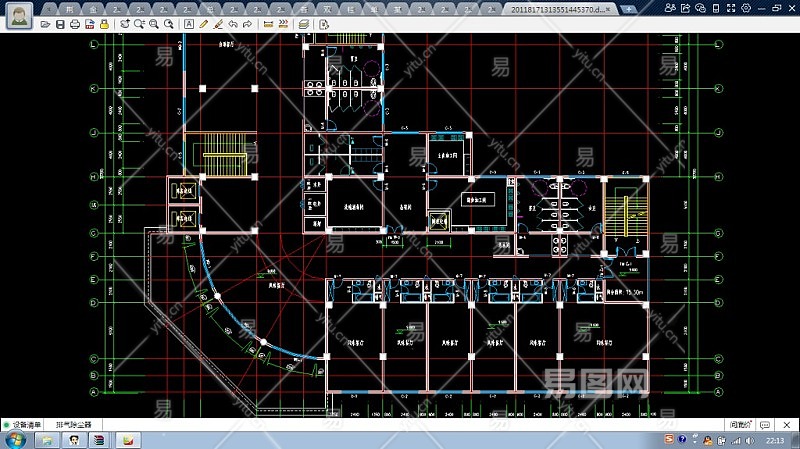Open the WeChat chat icon
Image resolution: width=800 pixels, height=449 pixels.
(x=701, y=8)
